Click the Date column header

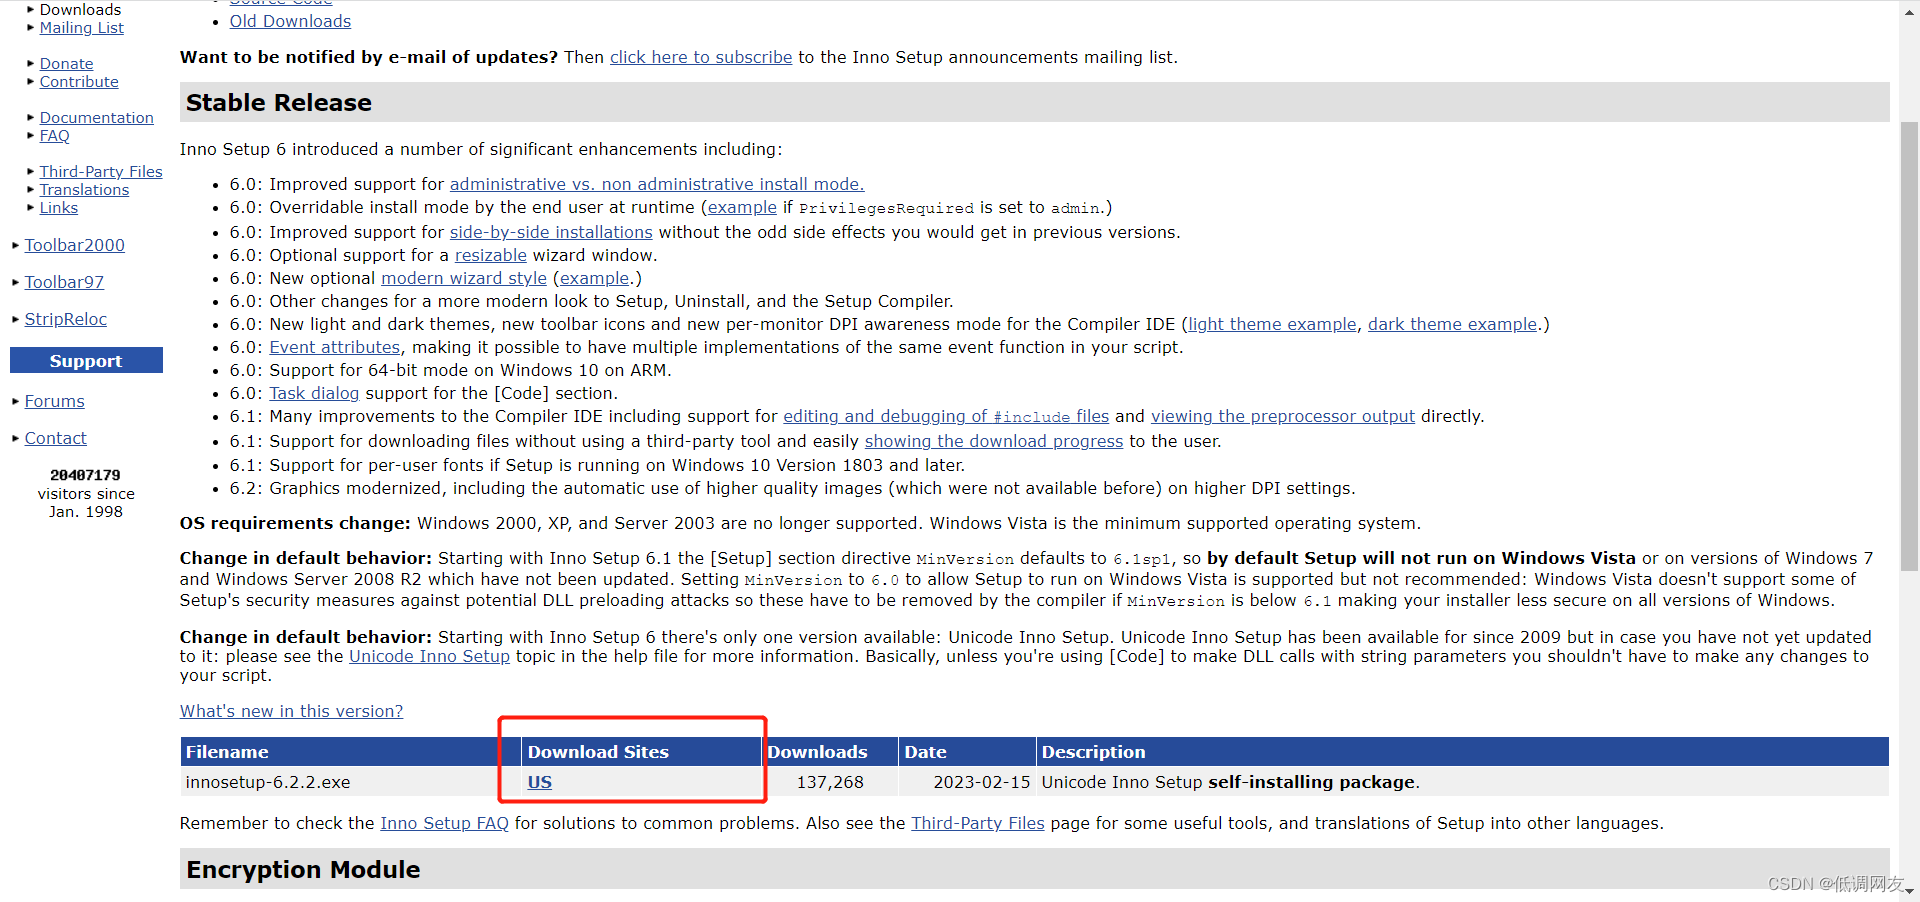[968, 752]
